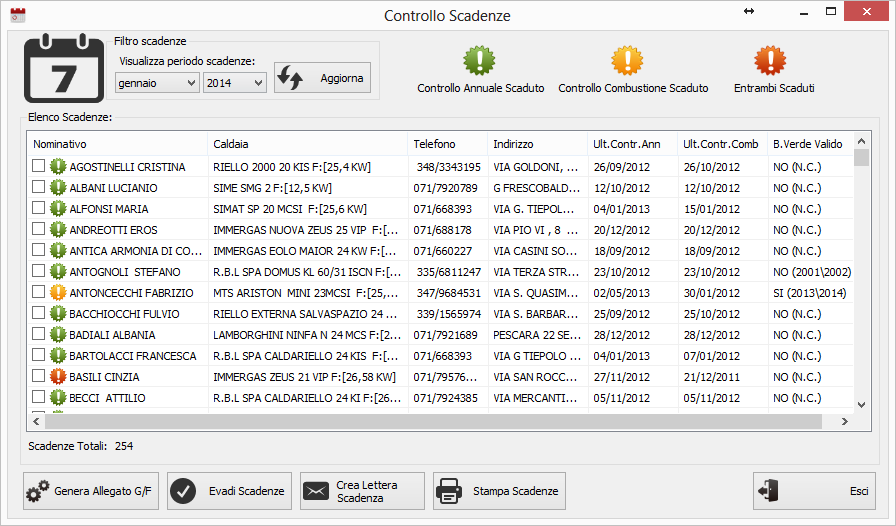
Task: Click status icon for ANTICA ARMONIA DI CO...
Action: point(58,250)
